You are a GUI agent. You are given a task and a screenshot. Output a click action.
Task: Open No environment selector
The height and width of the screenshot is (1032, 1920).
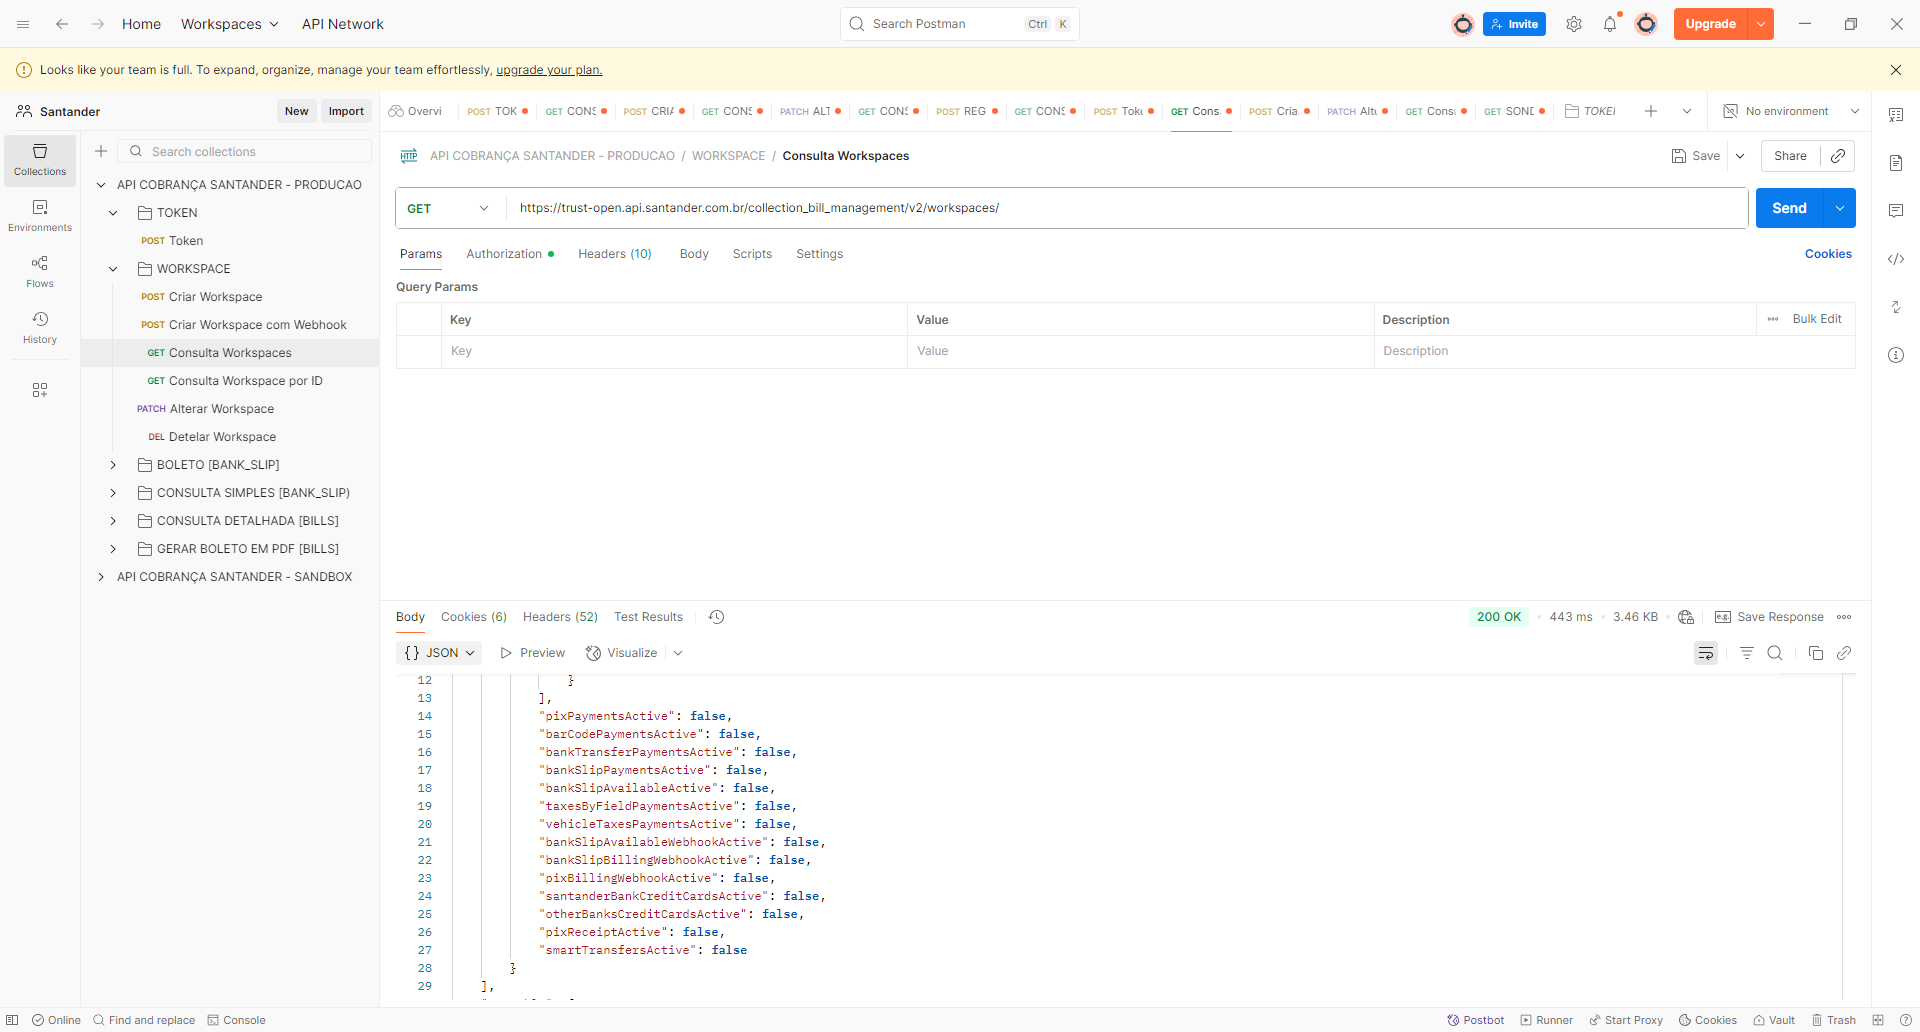coord(1791,111)
